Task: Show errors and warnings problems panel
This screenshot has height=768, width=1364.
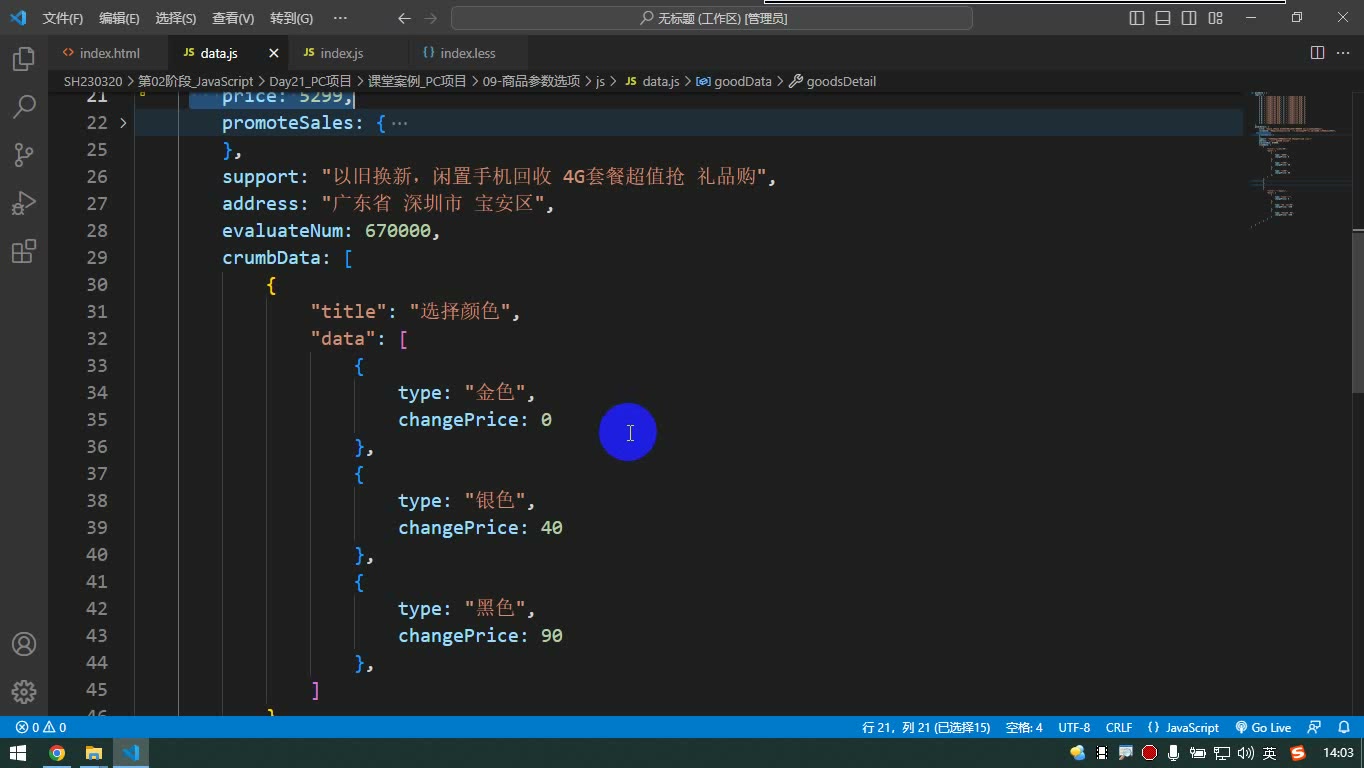Action: (41, 727)
